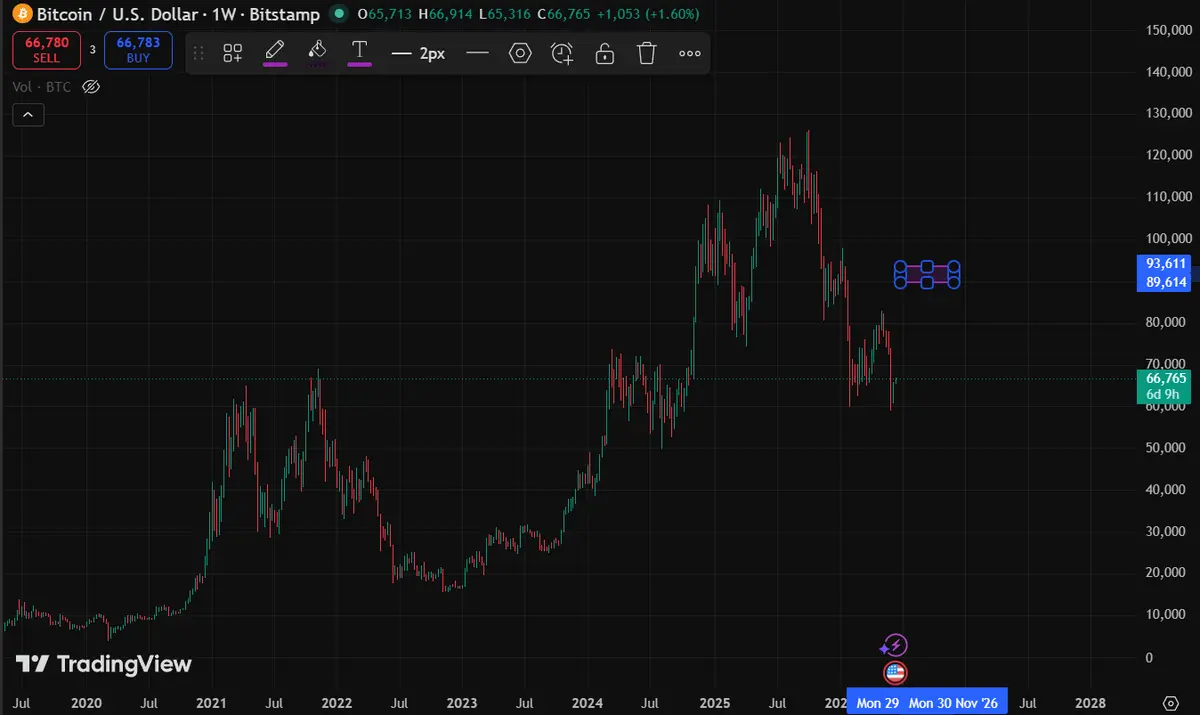
Task: Click the US flag economic event marker
Action: click(x=895, y=673)
